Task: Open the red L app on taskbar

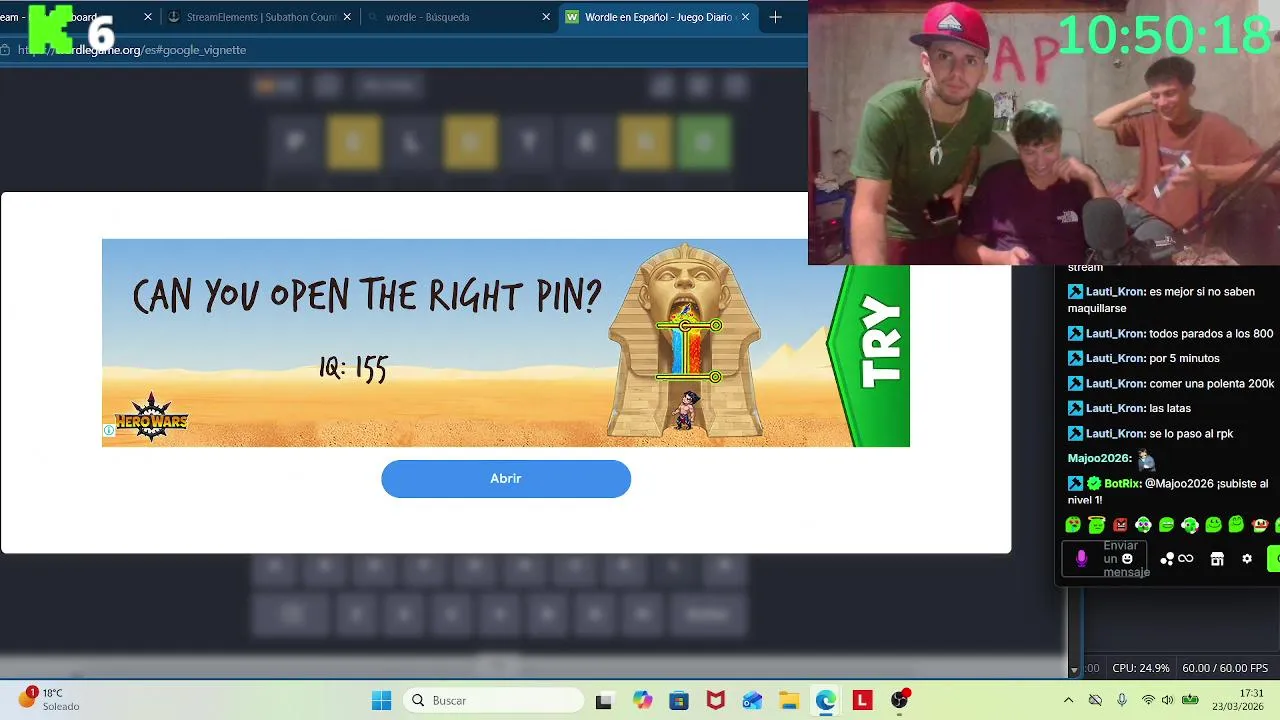Action: point(862,701)
